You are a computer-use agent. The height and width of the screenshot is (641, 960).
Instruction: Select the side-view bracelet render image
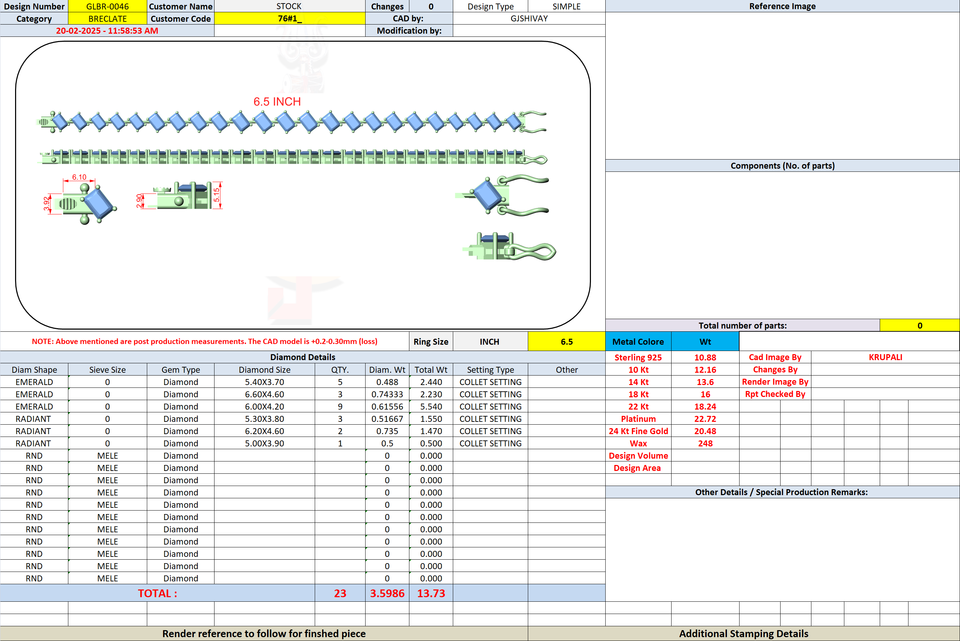[293, 157]
